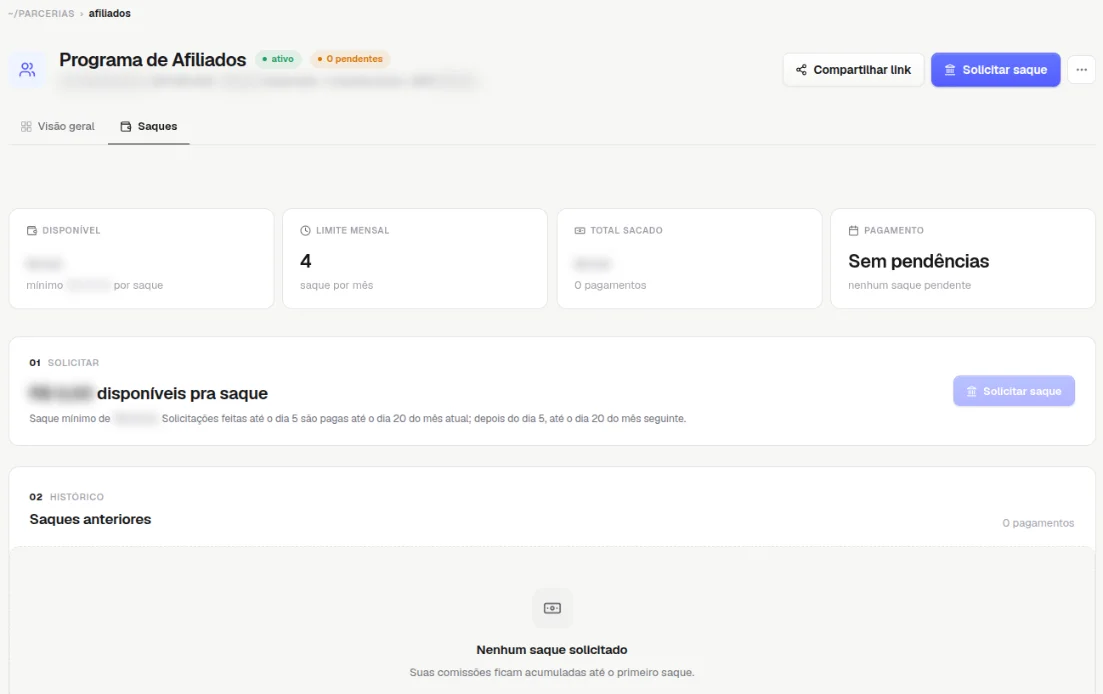Screen dimensions: 1103x694
Task: Click the Programa de Afiliados heading
Action: tap(153, 60)
